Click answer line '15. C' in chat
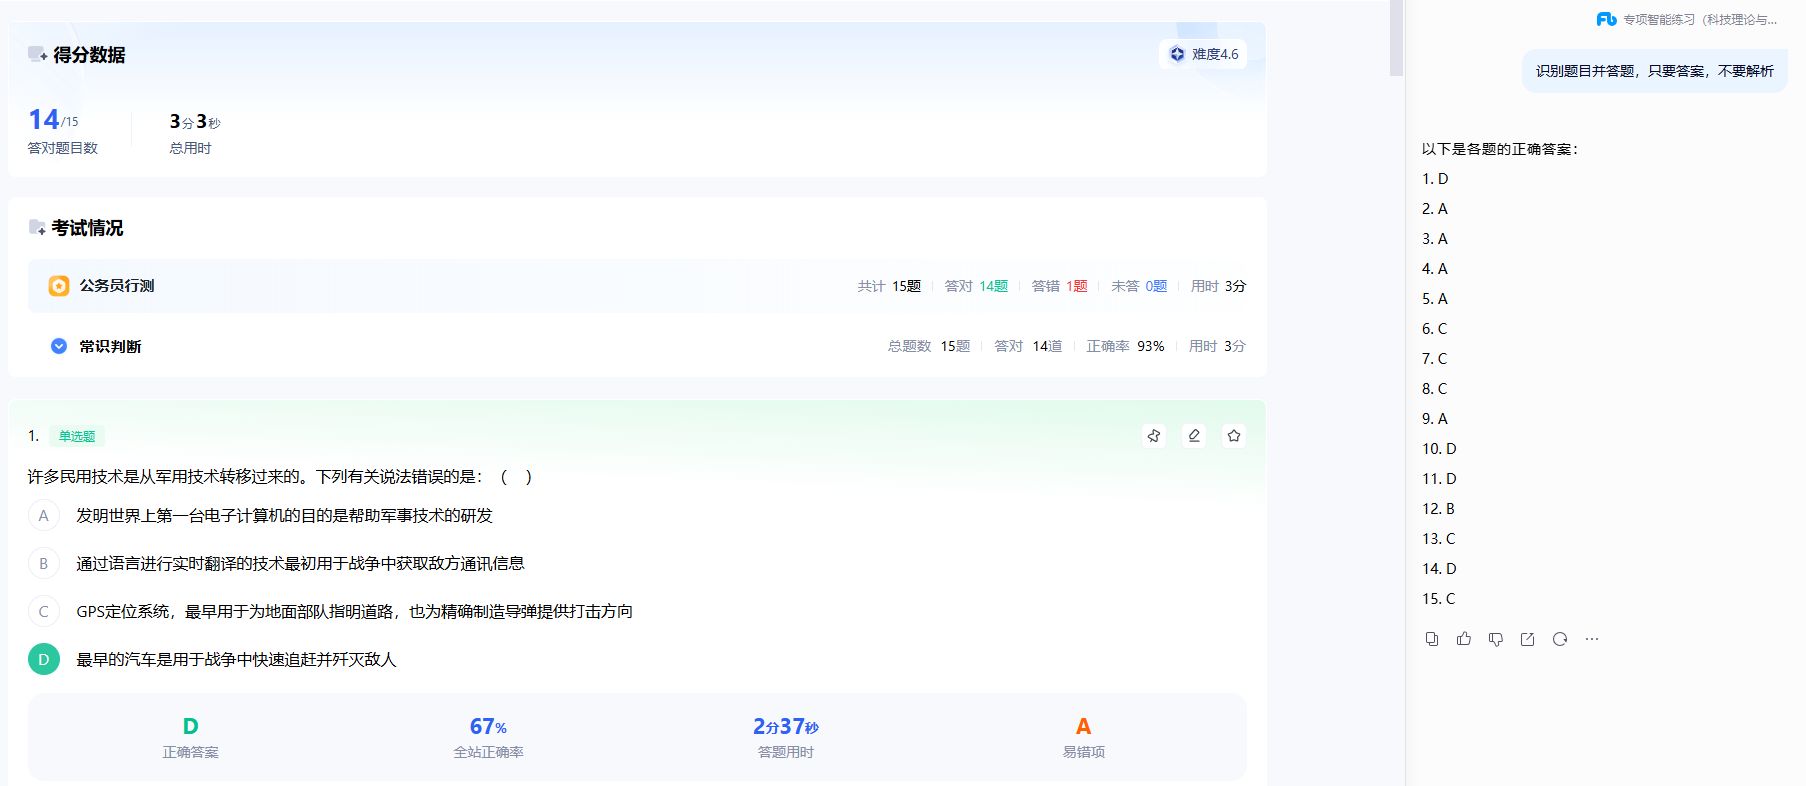This screenshot has height=786, width=1806. coord(1438,599)
